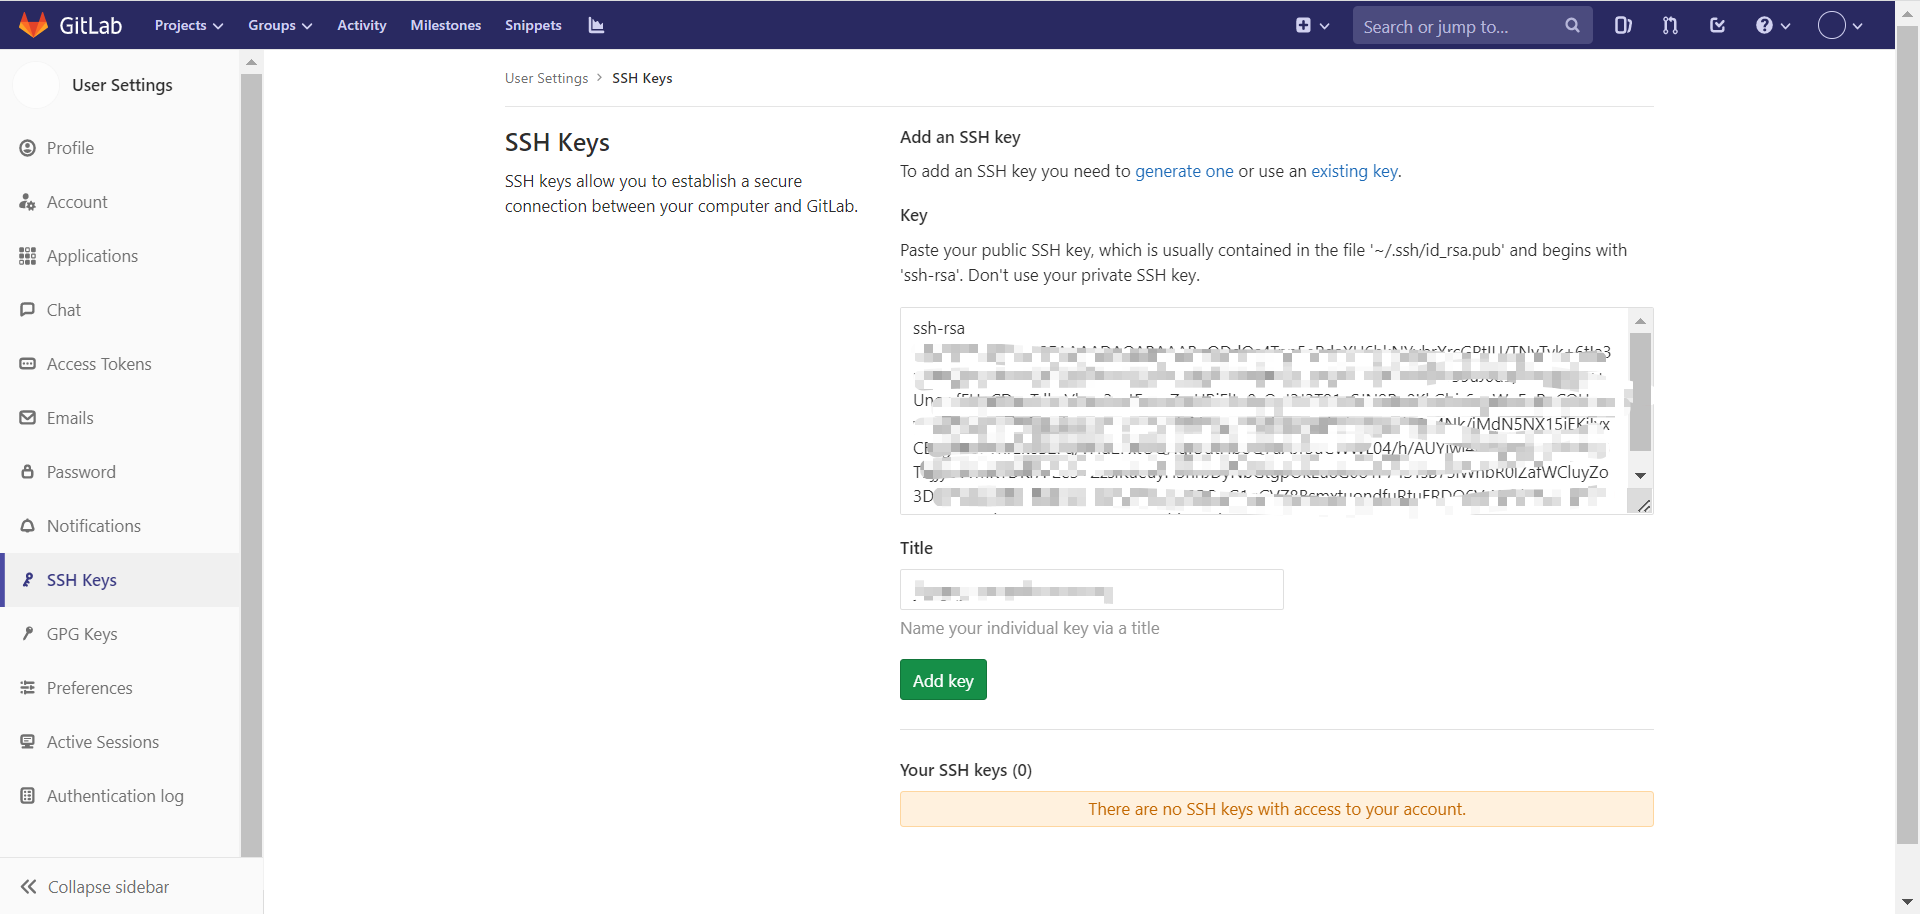
Task: Click the Add key button
Action: (943, 680)
